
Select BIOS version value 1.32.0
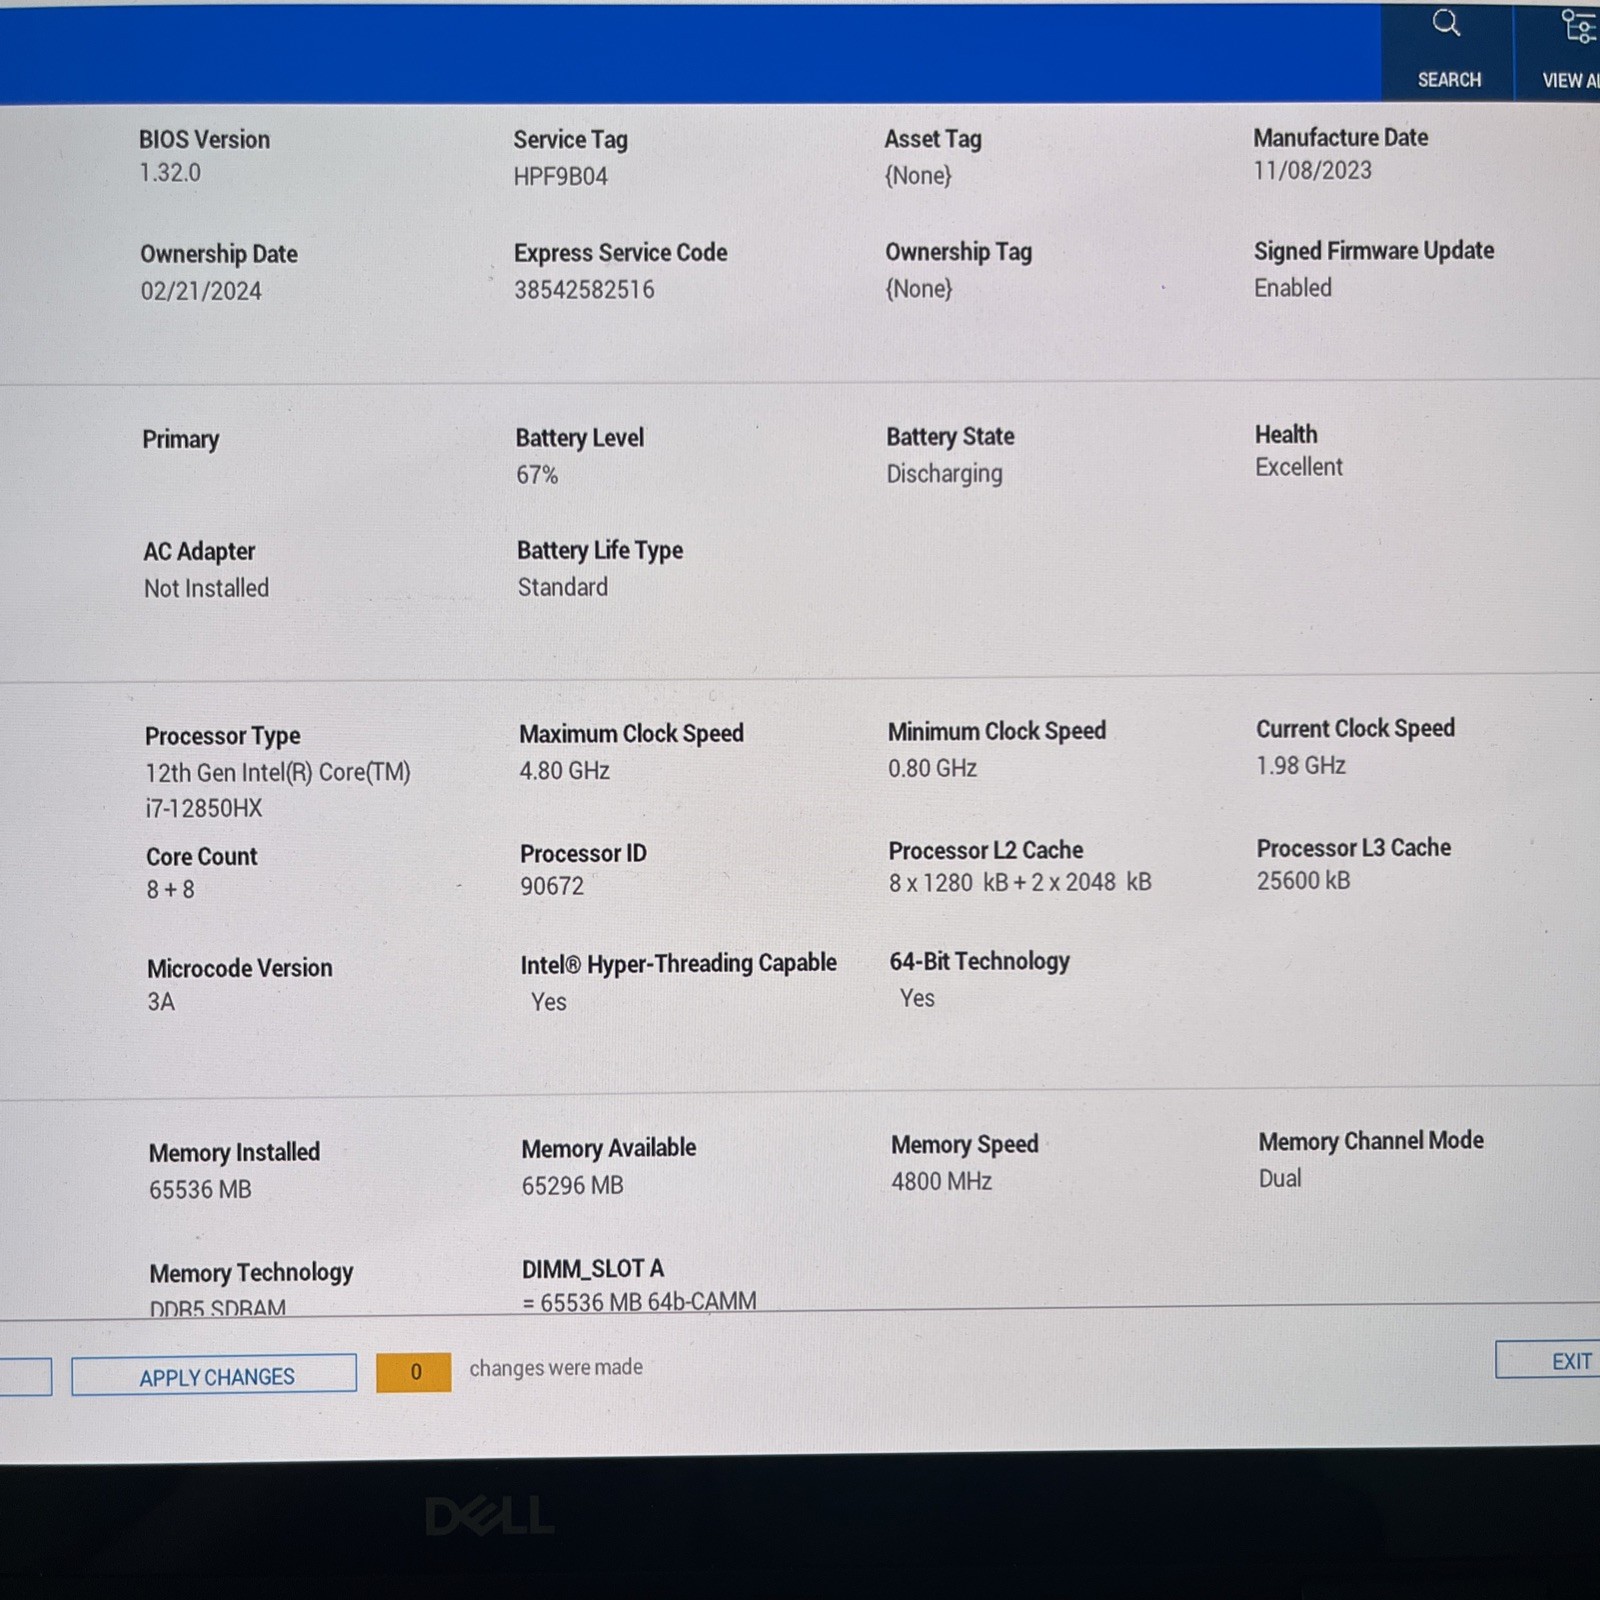click(170, 173)
